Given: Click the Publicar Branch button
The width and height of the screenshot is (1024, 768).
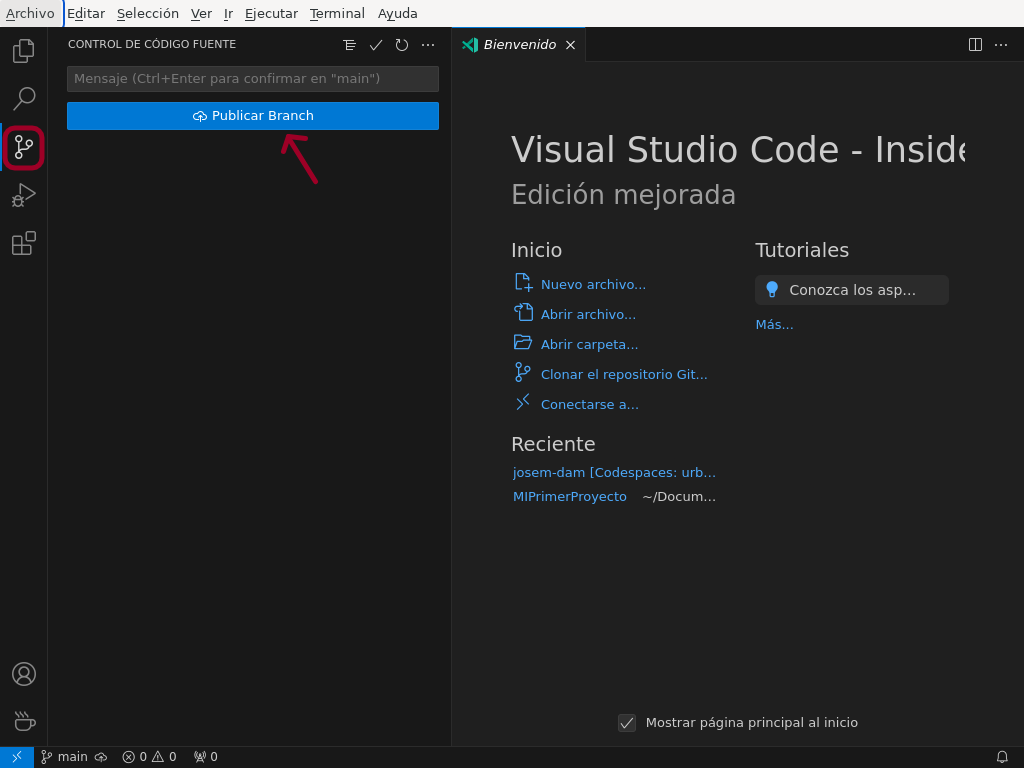Looking at the screenshot, I should (x=253, y=116).
